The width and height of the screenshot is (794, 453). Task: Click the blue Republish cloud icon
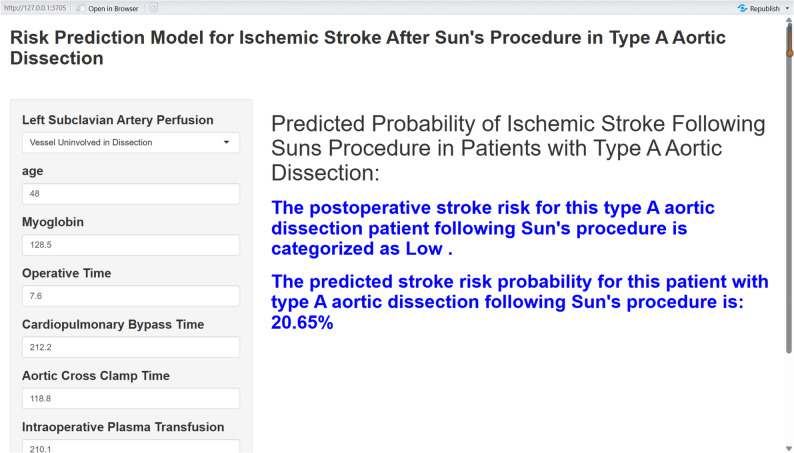pos(742,8)
